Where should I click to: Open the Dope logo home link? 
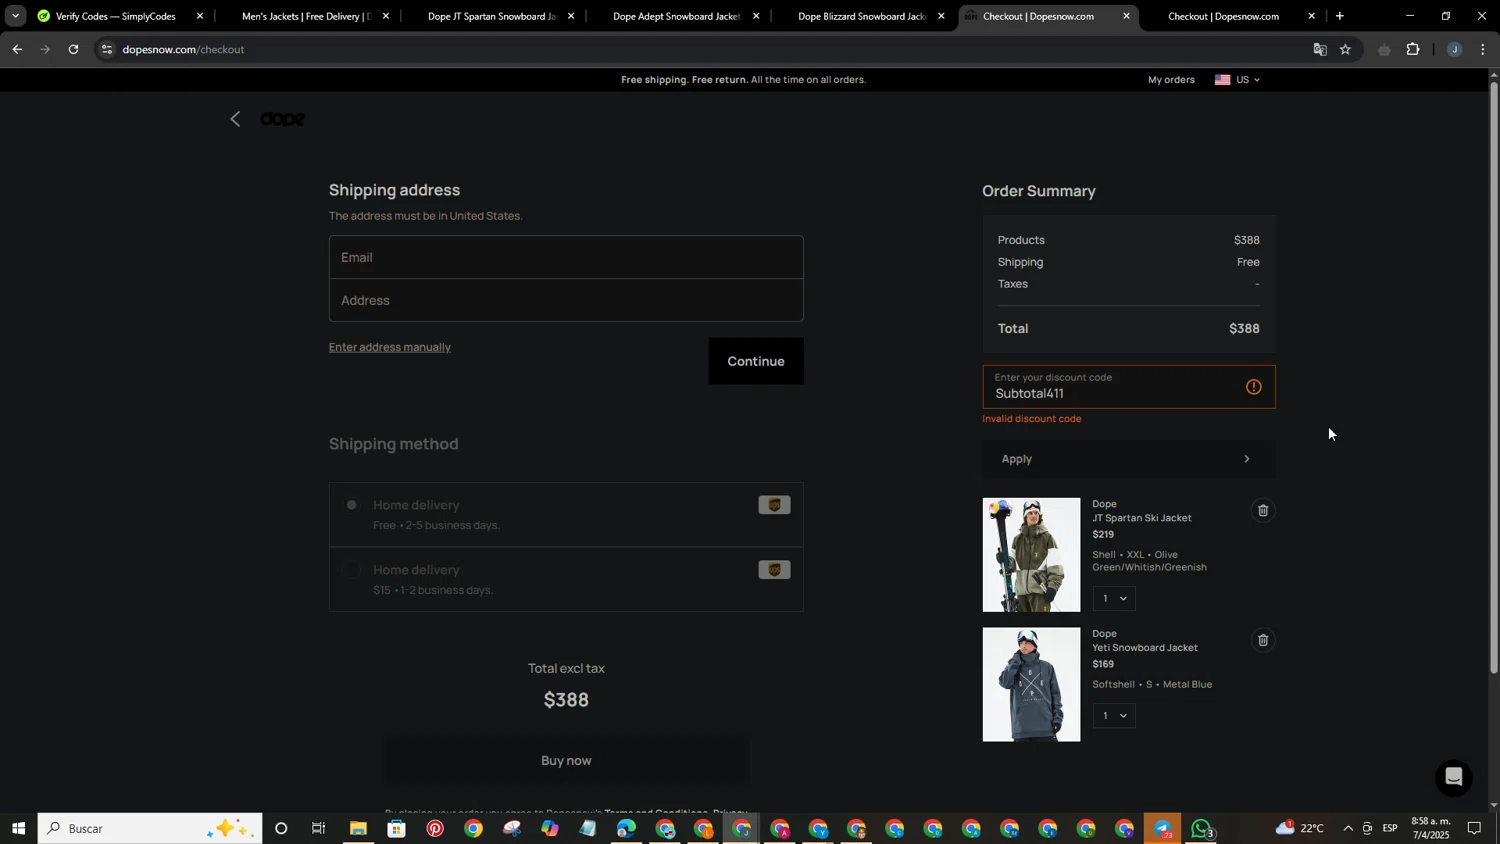pos(282,119)
